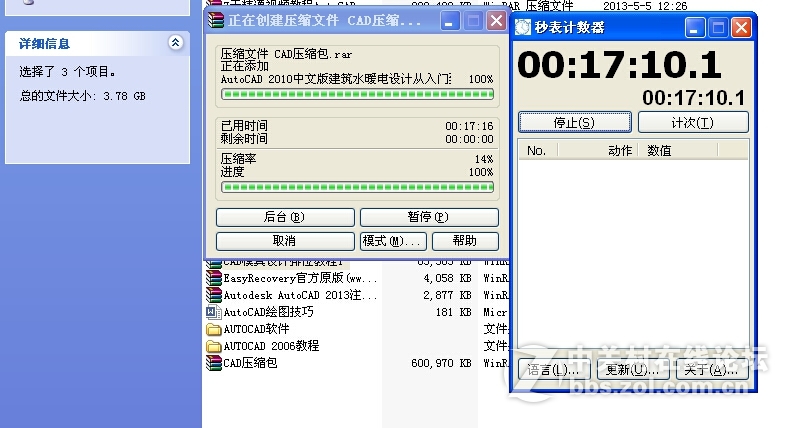This screenshot has height=428, width=793.
Task: Click the AutoCAD绘图技巧 file name
Action: coord(269,312)
